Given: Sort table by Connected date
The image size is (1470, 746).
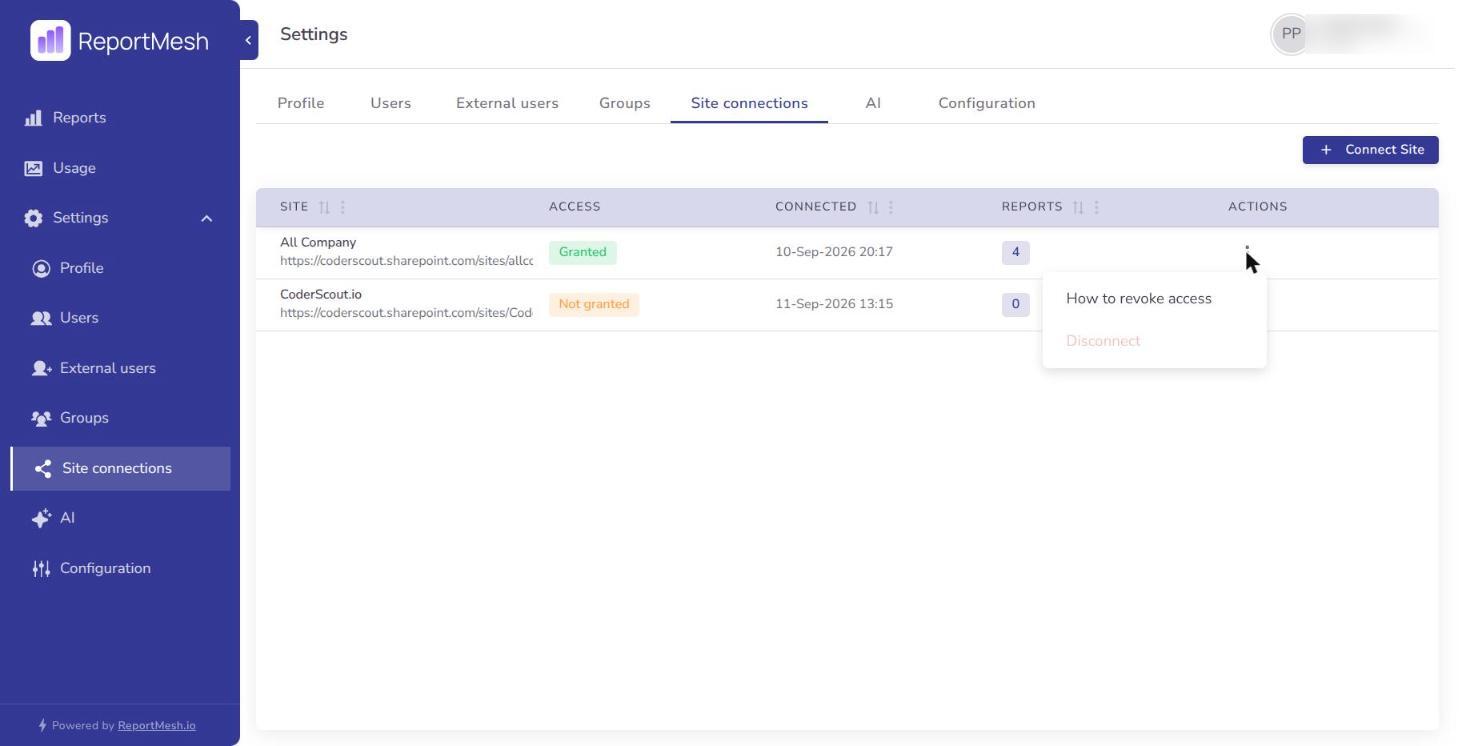Looking at the screenshot, I should click(873, 207).
